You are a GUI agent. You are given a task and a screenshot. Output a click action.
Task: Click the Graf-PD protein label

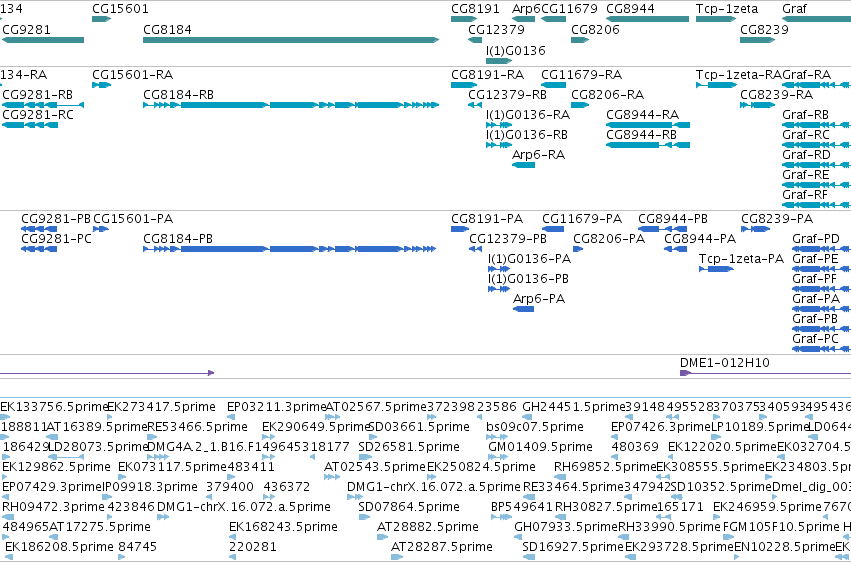click(816, 239)
